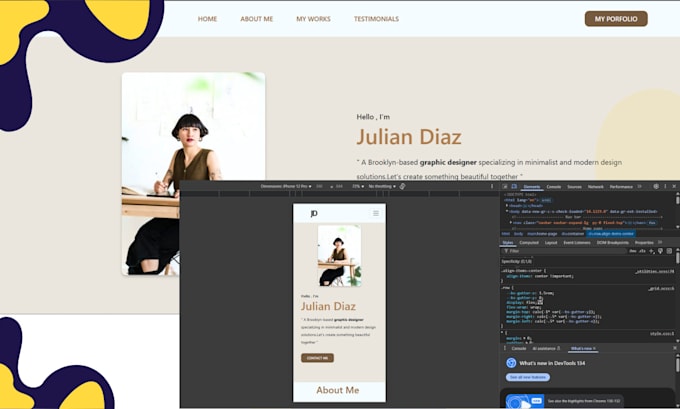Select the inspect element picker icon in DevTools
The height and width of the screenshot is (409, 680).
click(x=505, y=187)
